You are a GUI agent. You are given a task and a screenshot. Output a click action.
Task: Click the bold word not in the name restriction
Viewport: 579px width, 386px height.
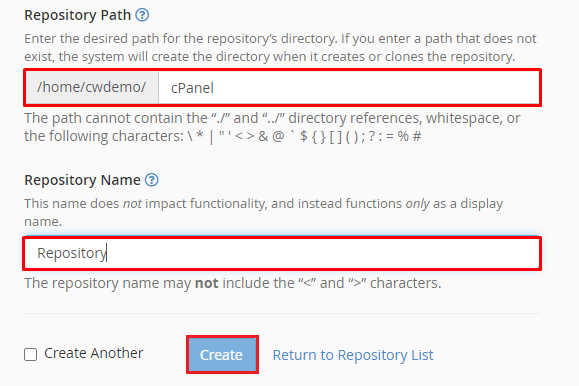pos(206,283)
